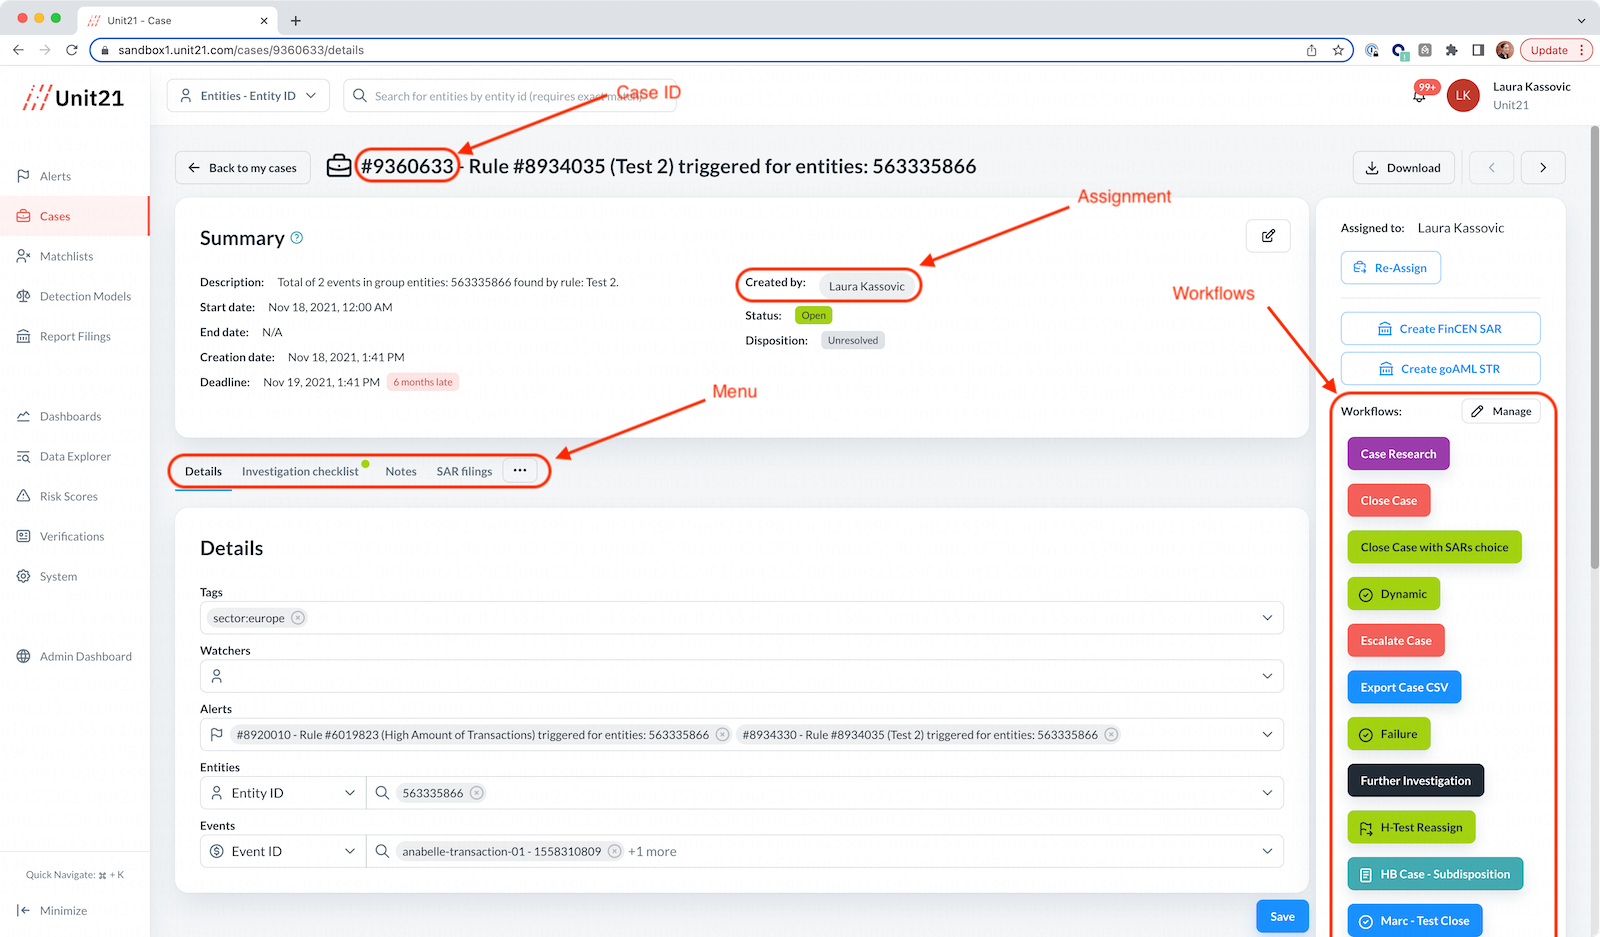Open browser extensions puzzle icon

(1451, 50)
